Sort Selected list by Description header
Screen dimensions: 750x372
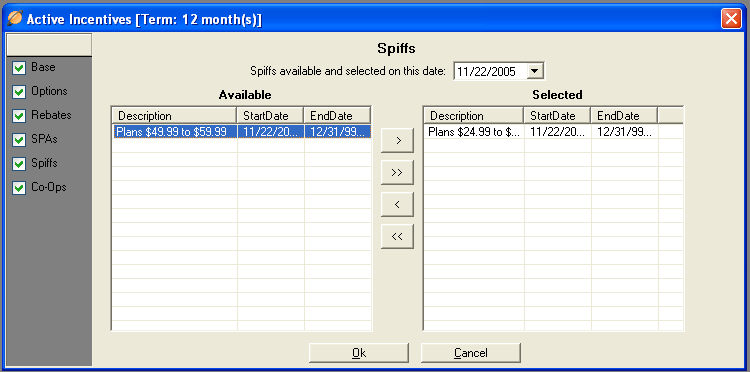pos(474,116)
